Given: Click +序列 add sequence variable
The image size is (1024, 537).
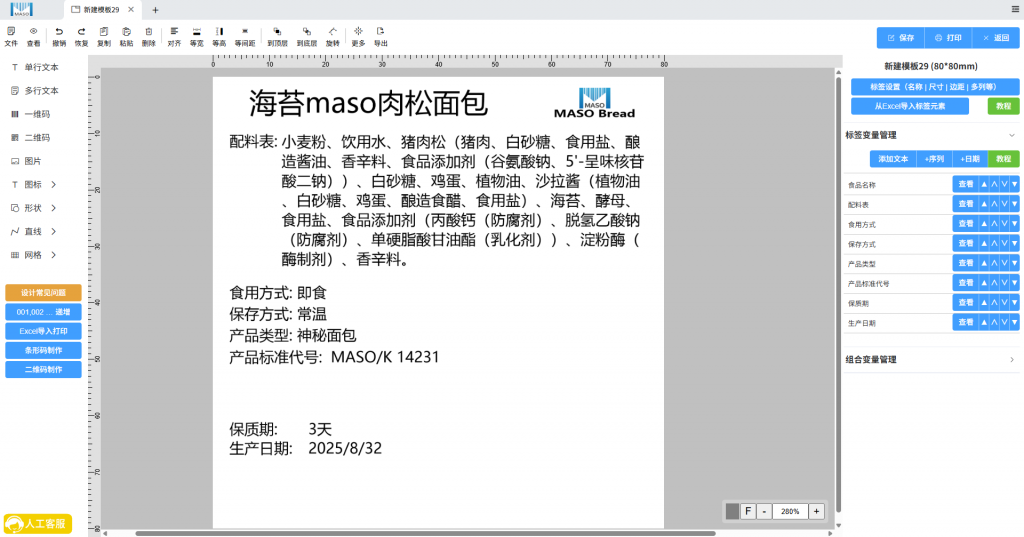Looking at the screenshot, I should click(x=934, y=159).
